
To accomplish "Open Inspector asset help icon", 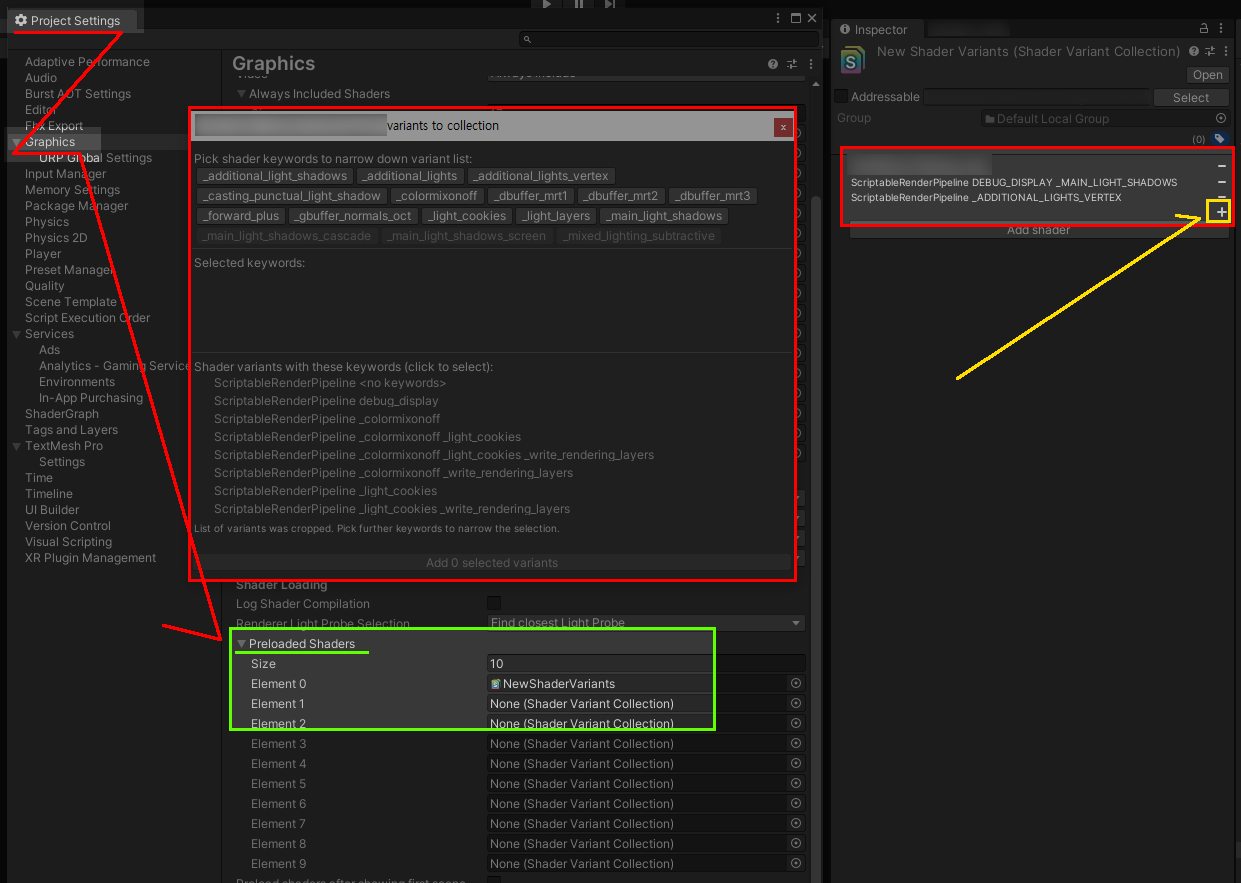I will [1192, 51].
